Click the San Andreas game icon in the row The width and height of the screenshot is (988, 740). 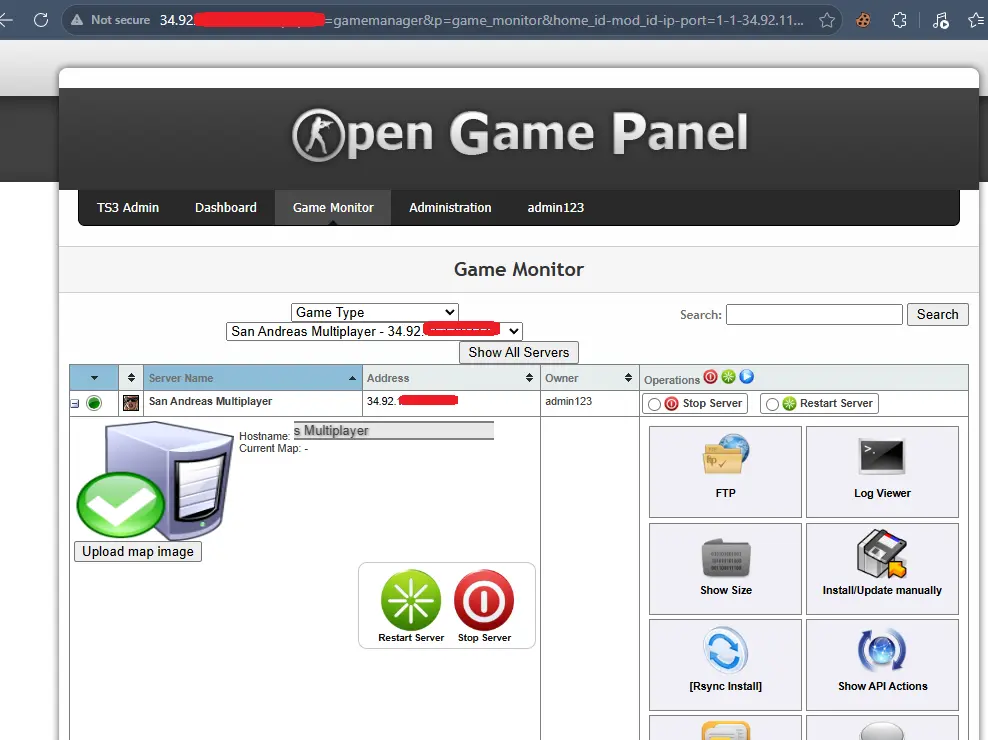131,403
